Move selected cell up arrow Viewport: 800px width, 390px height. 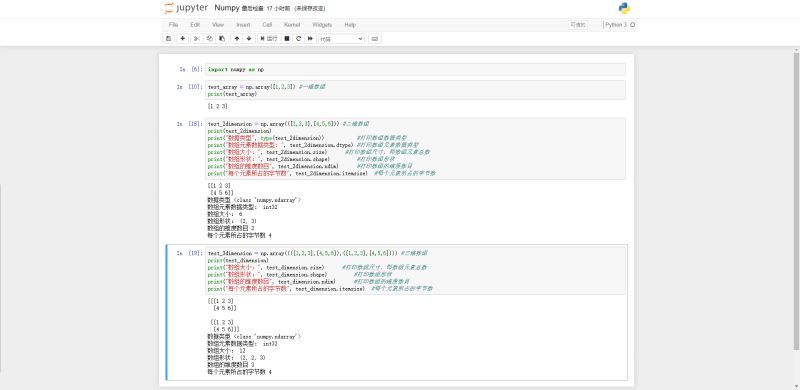[237, 39]
